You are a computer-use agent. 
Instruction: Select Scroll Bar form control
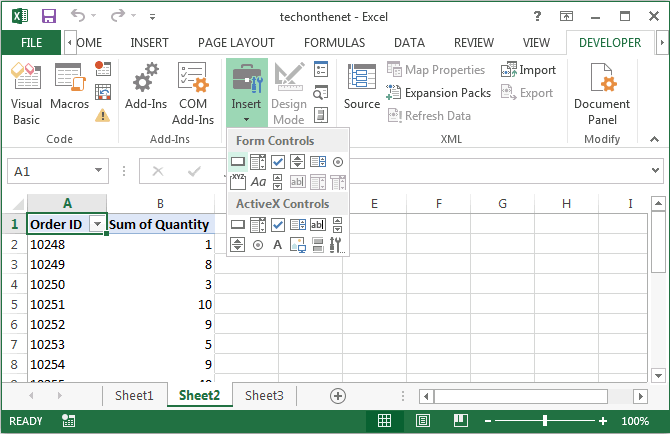pos(278,182)
